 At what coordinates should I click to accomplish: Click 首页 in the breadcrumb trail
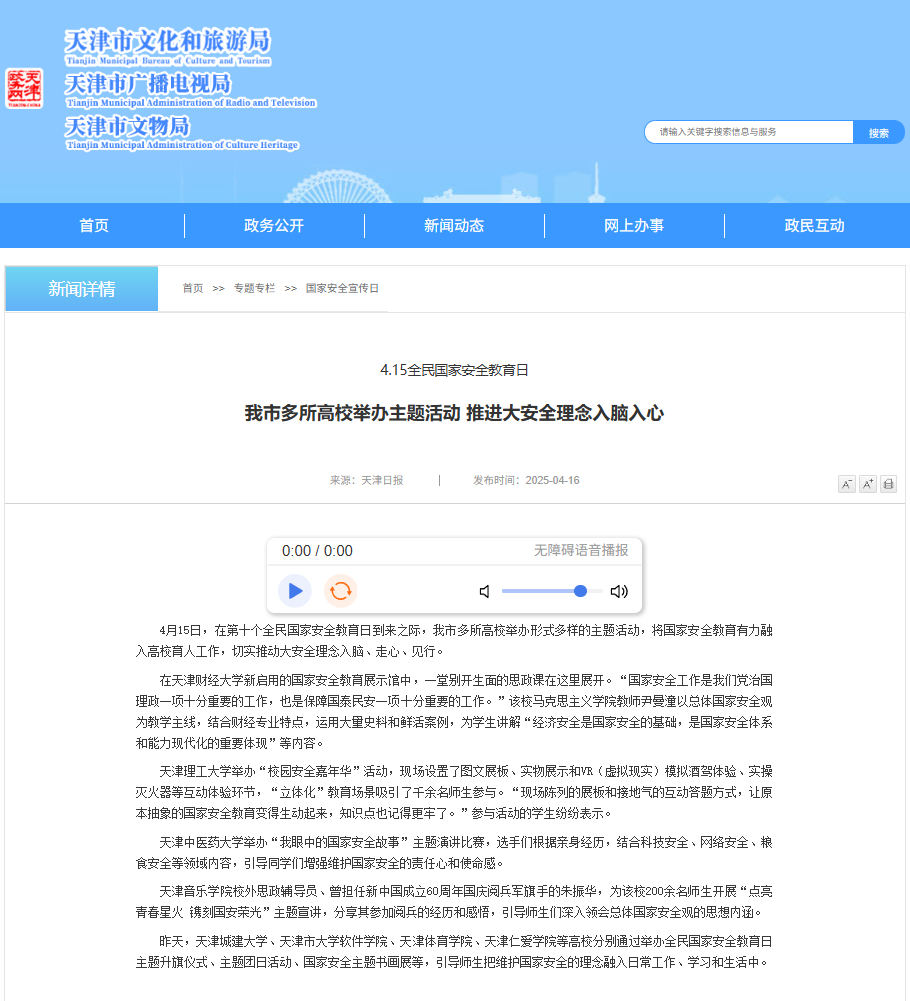(x=192, y=288)
